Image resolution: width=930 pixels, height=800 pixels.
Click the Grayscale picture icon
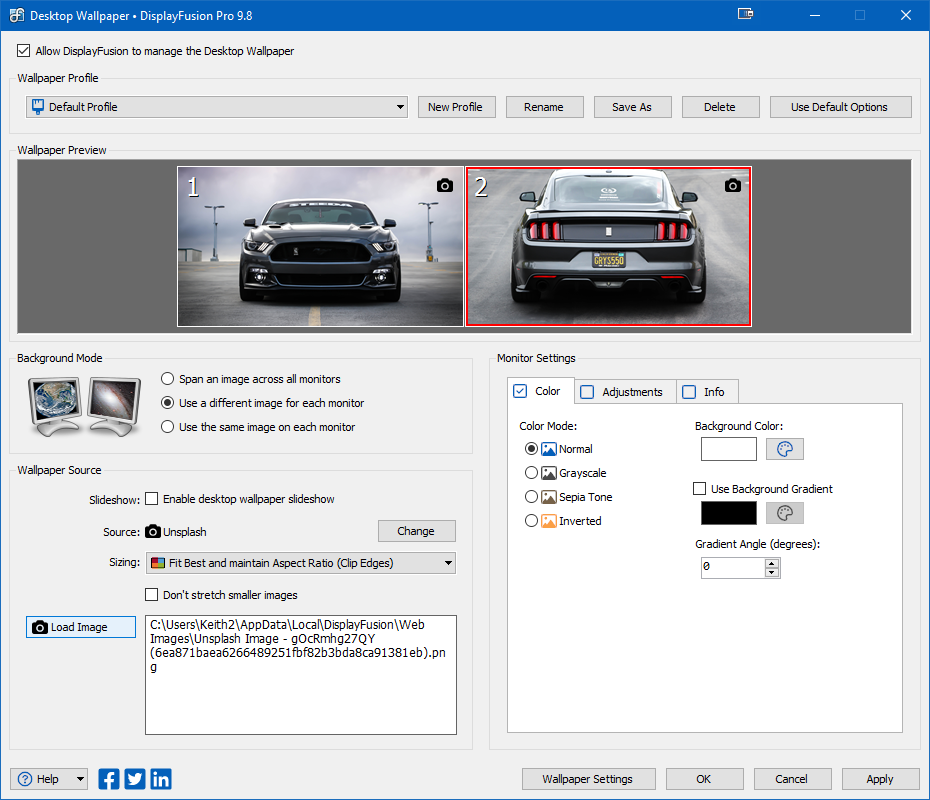coord(549,473)
